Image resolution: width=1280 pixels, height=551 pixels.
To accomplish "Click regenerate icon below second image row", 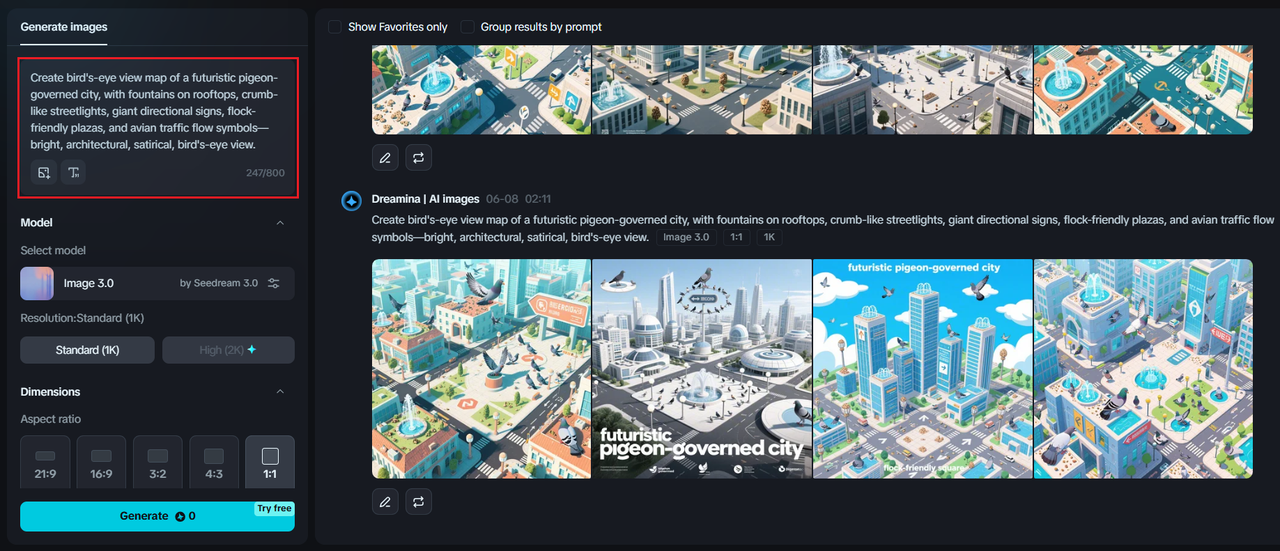I will [x=419, y=501].
